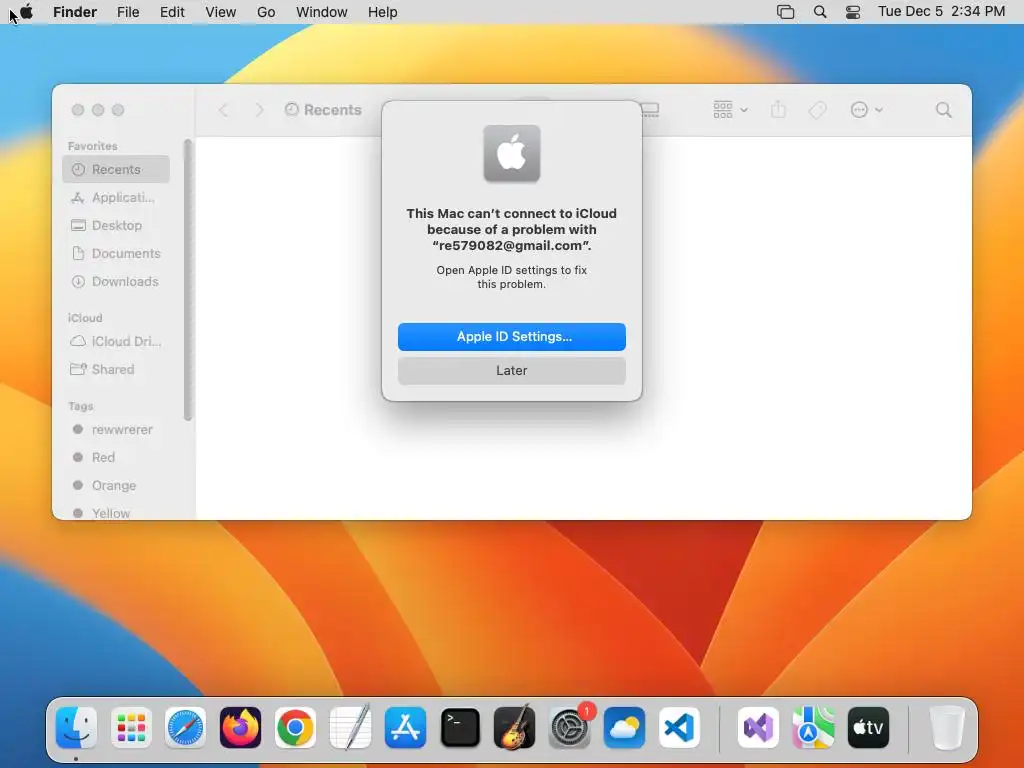The image size is (1024, 768).
Task: Click the Apple logo in the dialog
Action: click(511, 153)
